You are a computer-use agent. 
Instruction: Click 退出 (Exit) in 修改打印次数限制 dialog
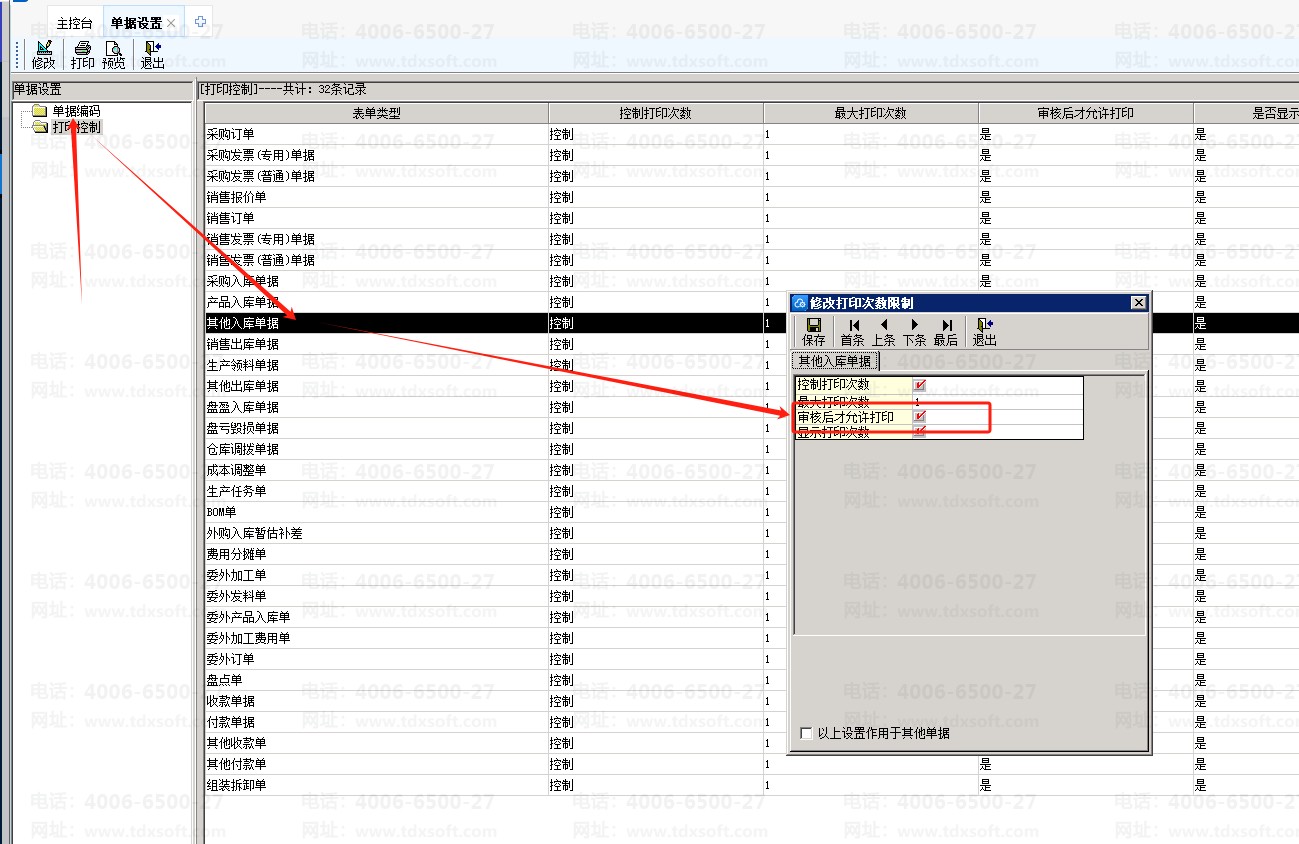(985, 332)
